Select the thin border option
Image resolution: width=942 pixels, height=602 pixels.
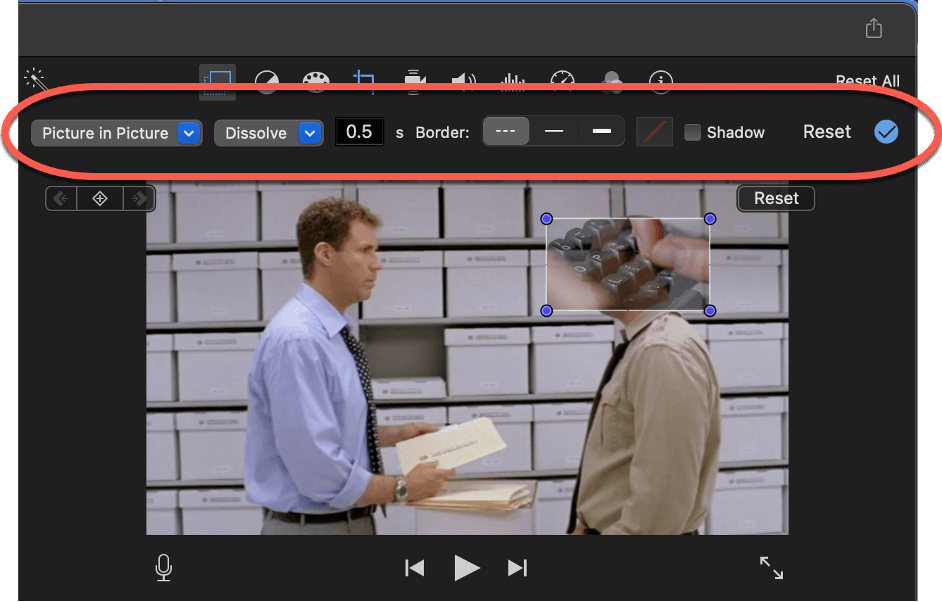coord(553,132)
